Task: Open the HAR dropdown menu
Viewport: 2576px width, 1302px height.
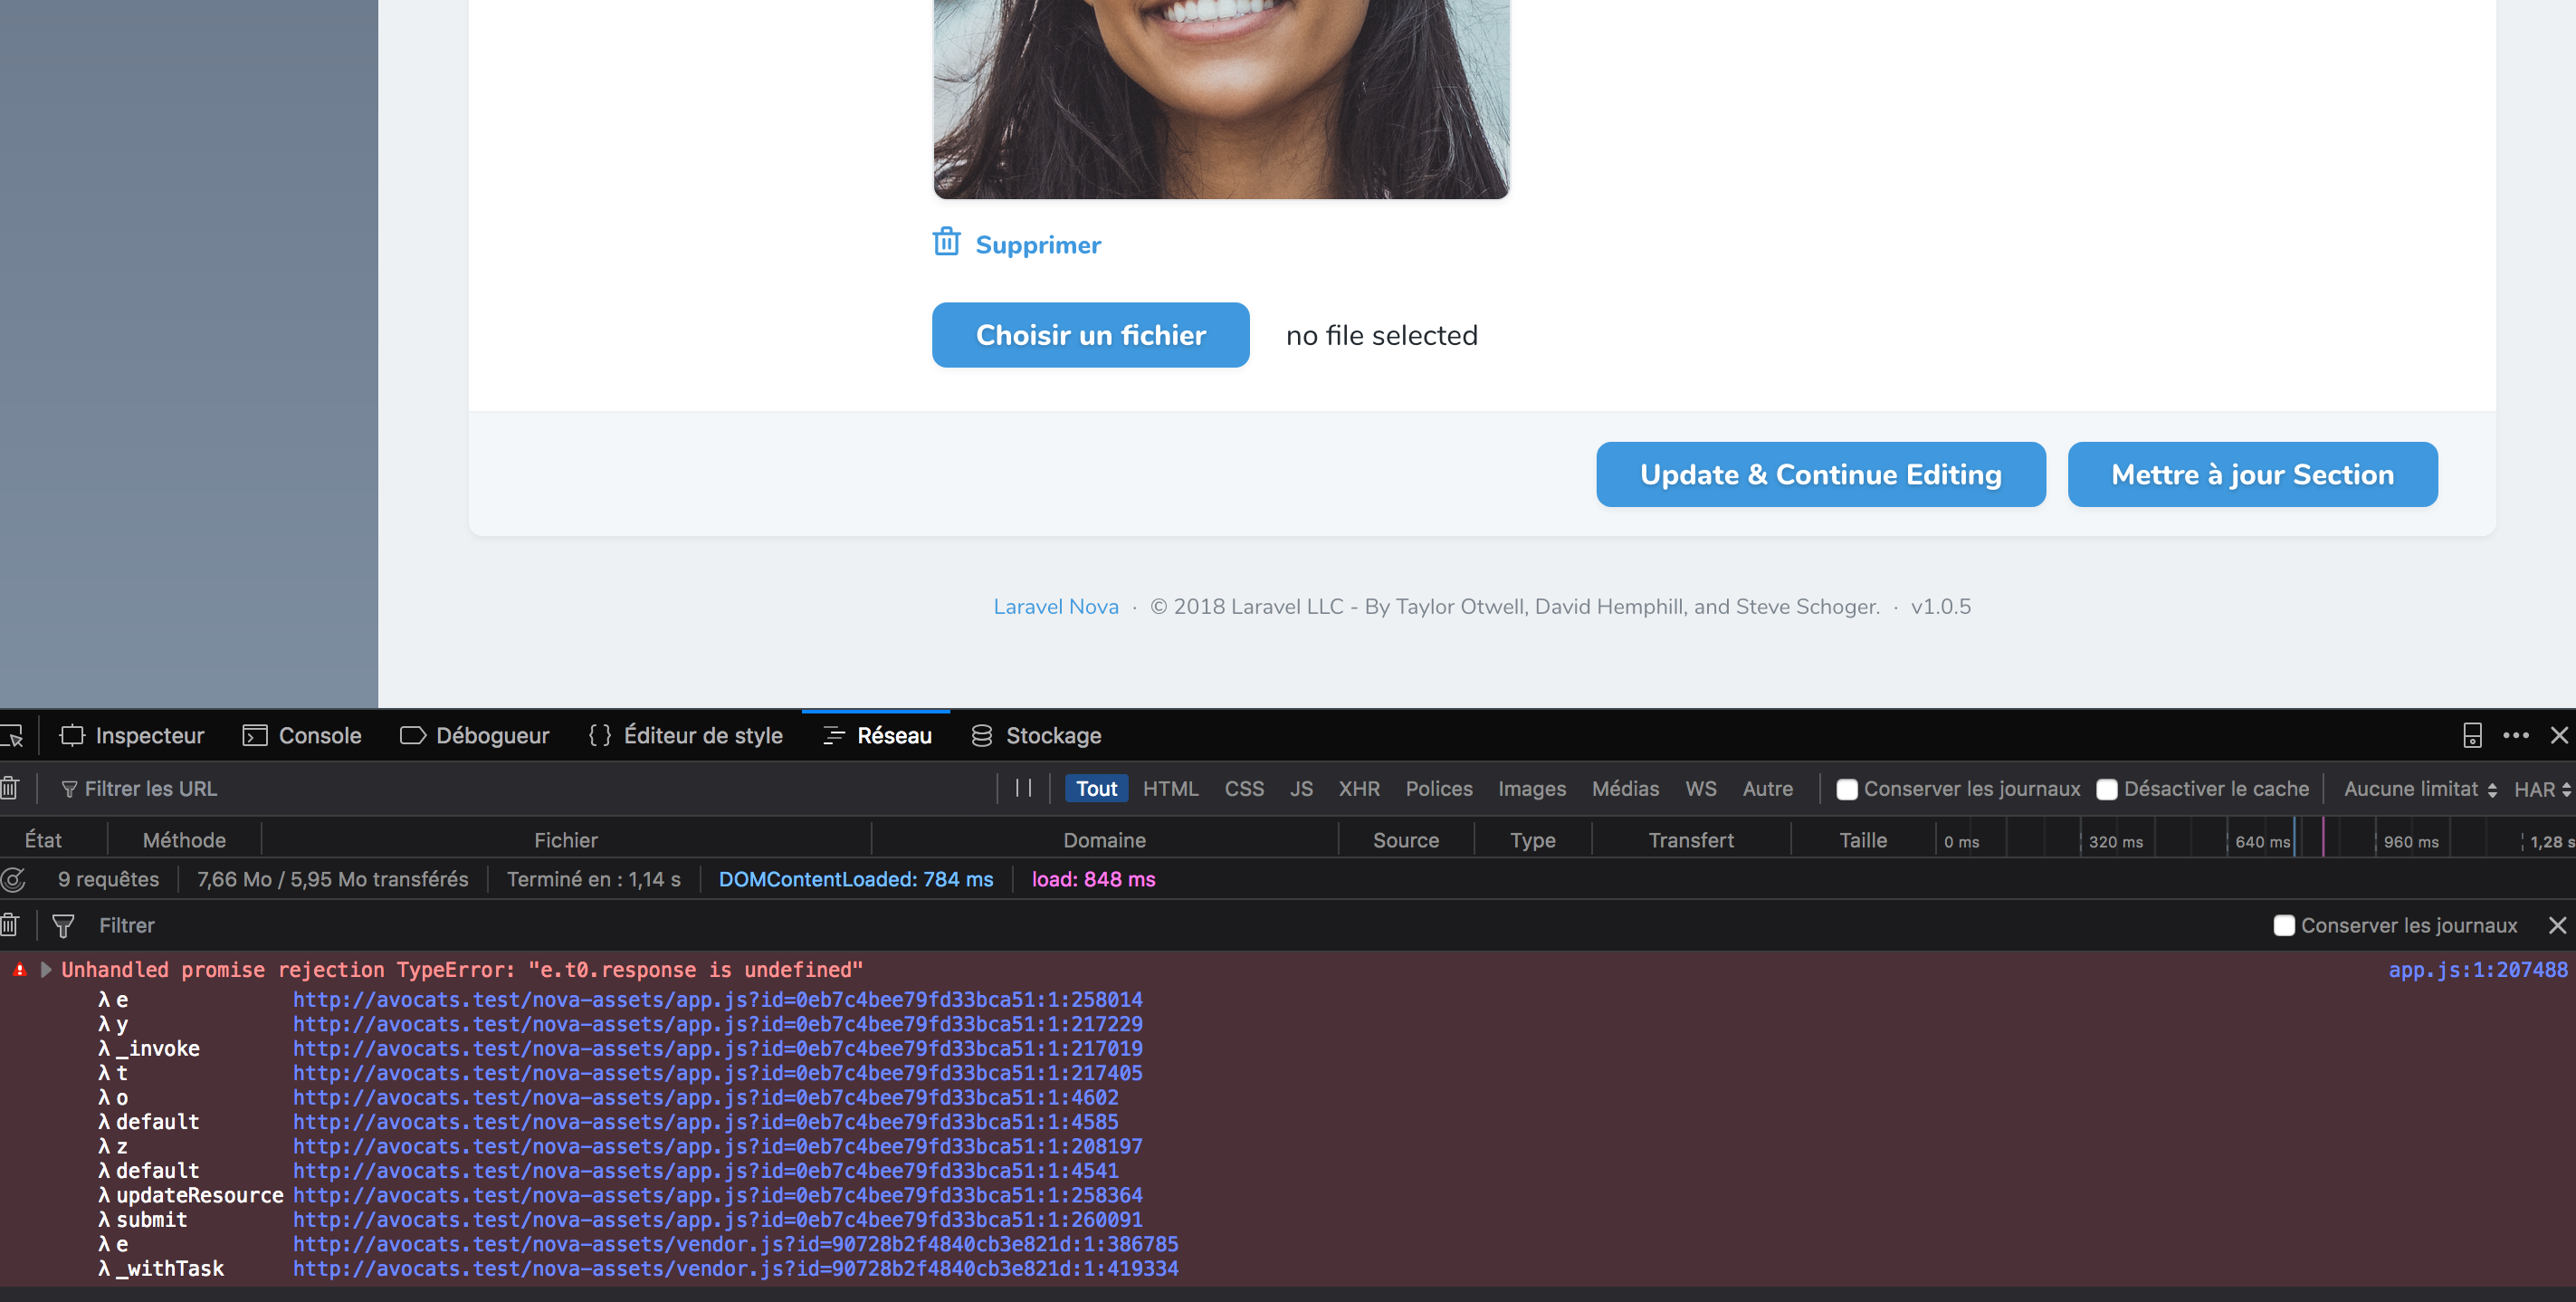Action: [2541, 789]
